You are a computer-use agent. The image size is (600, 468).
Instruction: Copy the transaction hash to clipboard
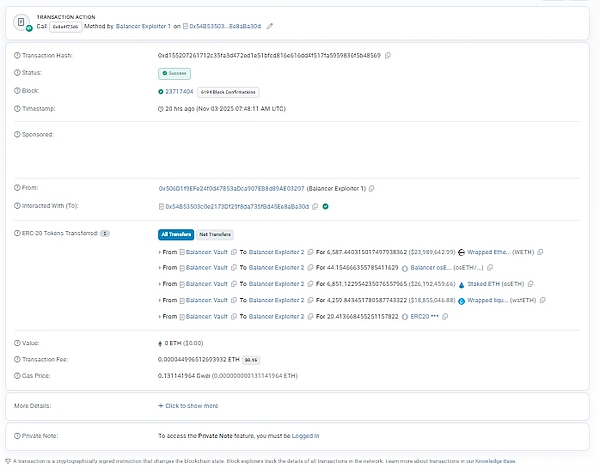tap(387, 55)
